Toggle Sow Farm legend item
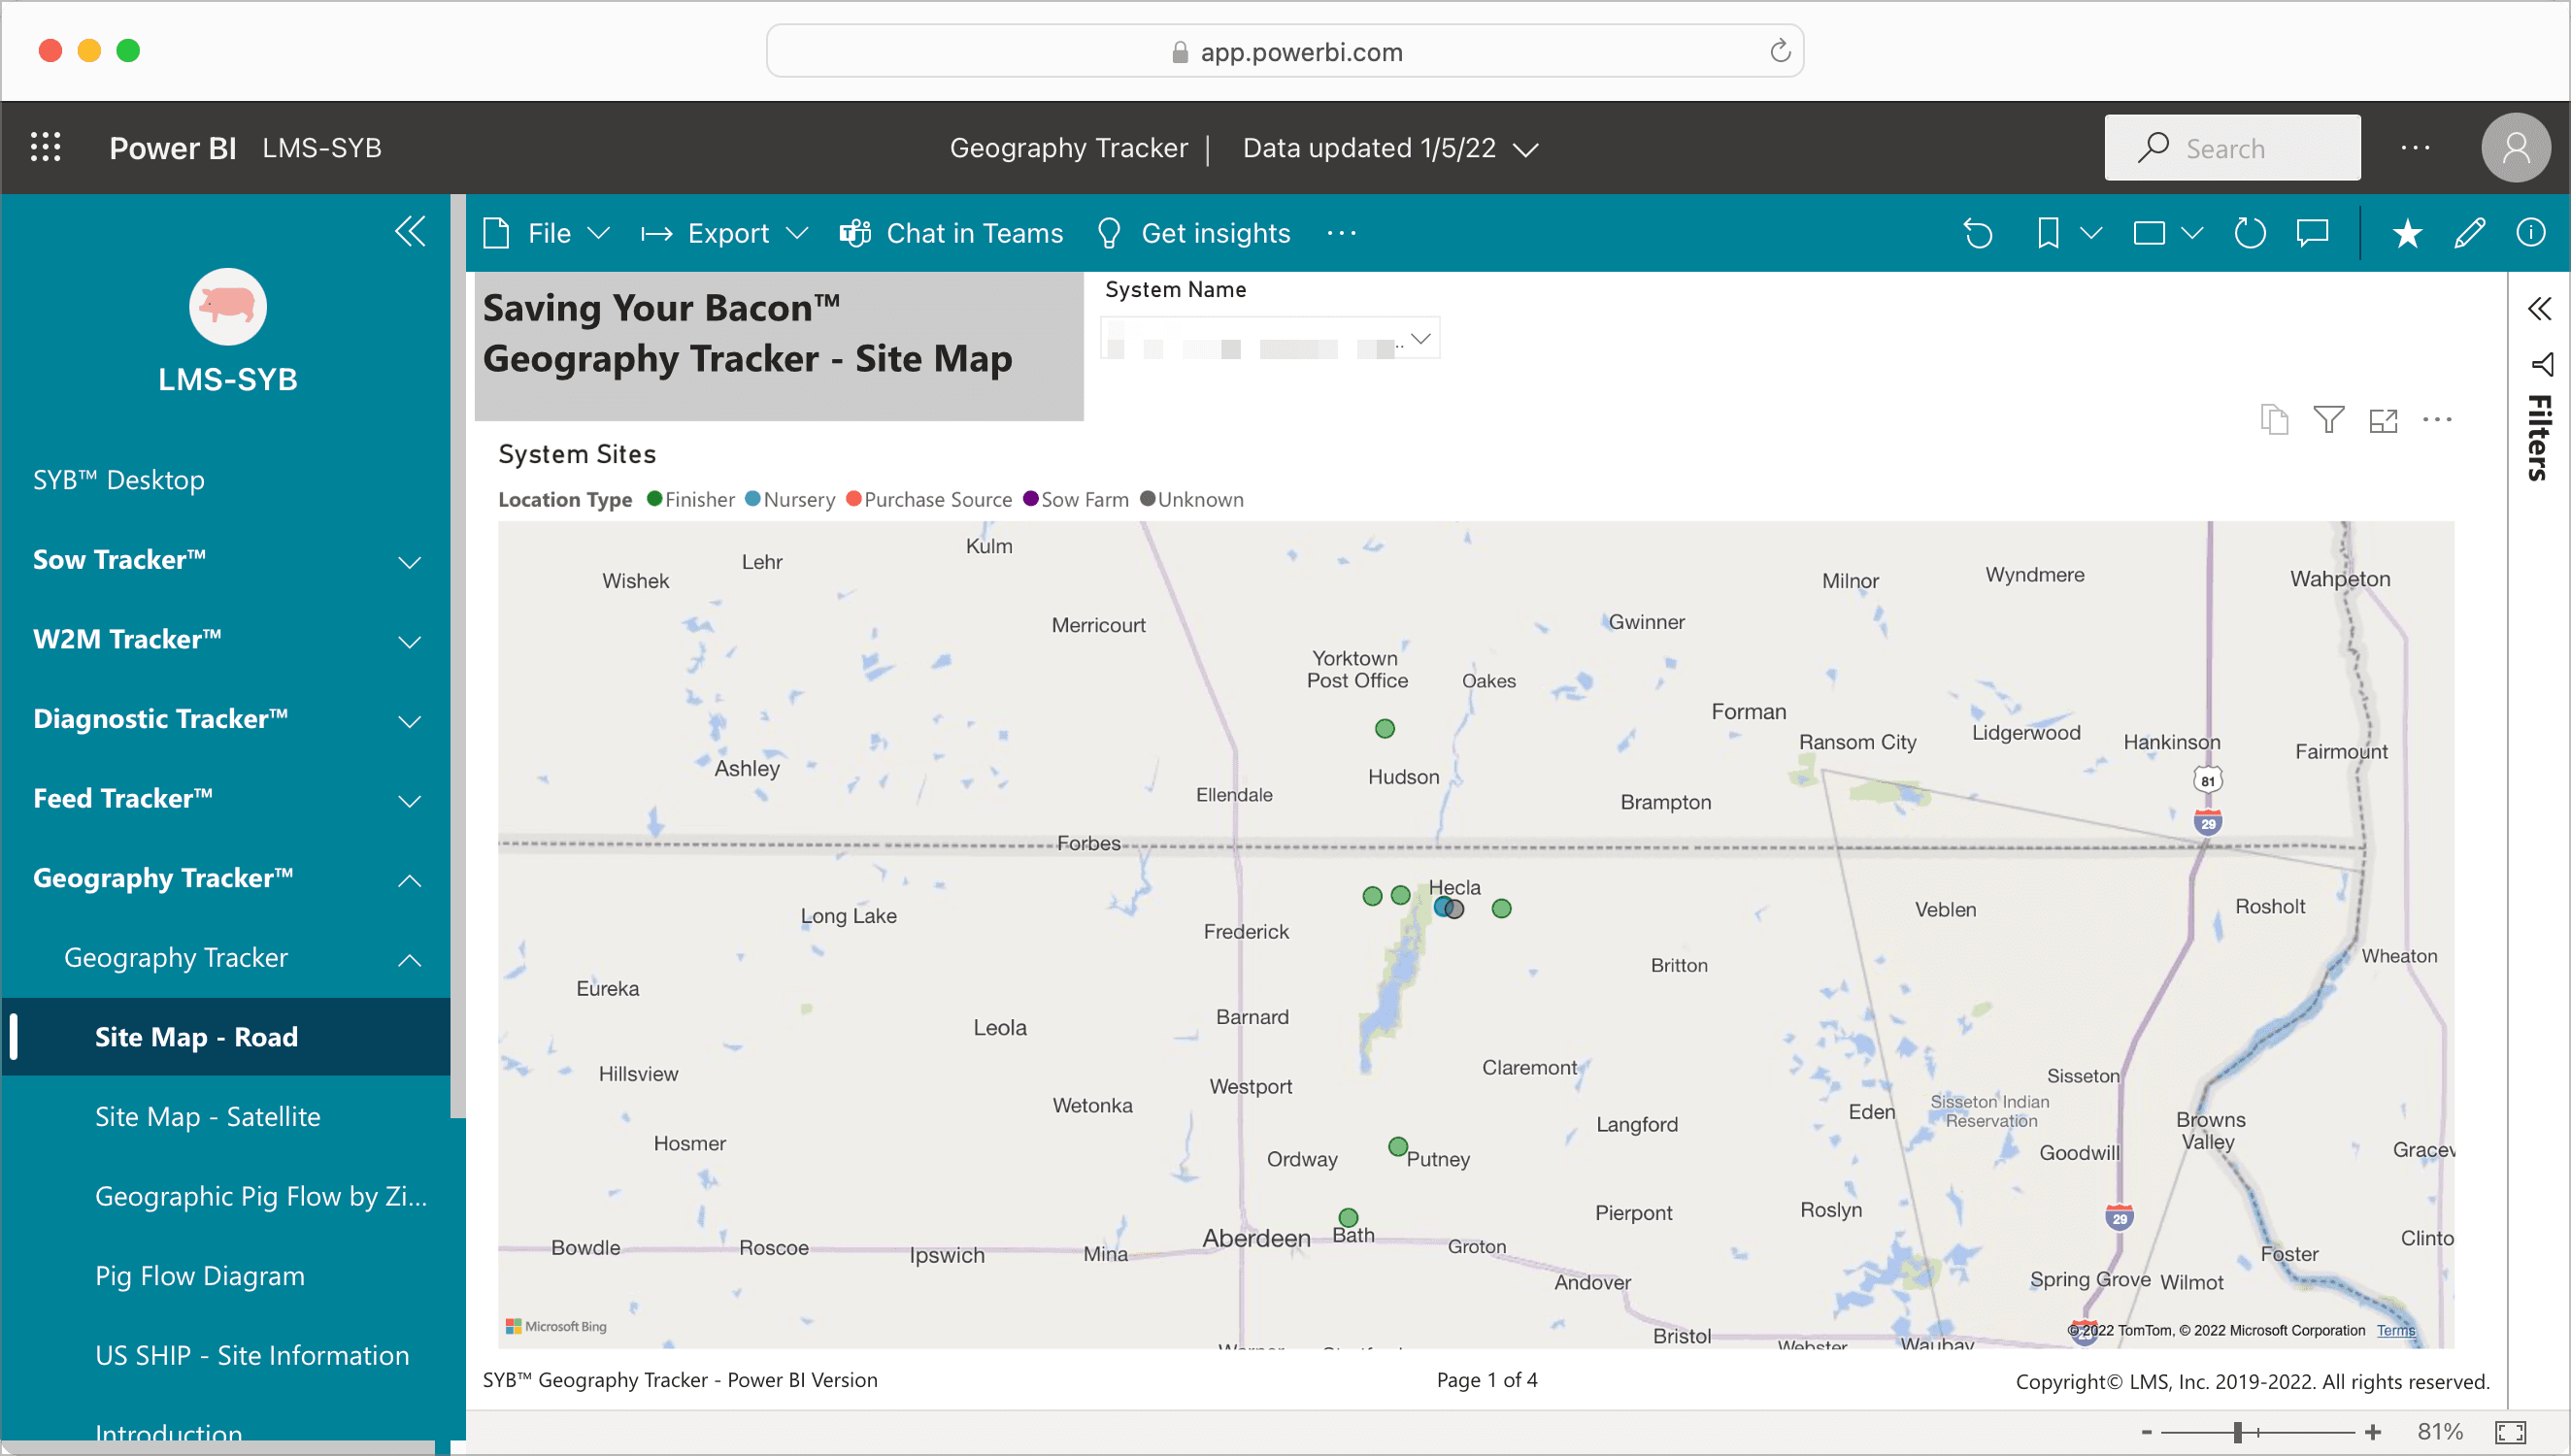The image size is (2571, 1456). (1076, 499)
